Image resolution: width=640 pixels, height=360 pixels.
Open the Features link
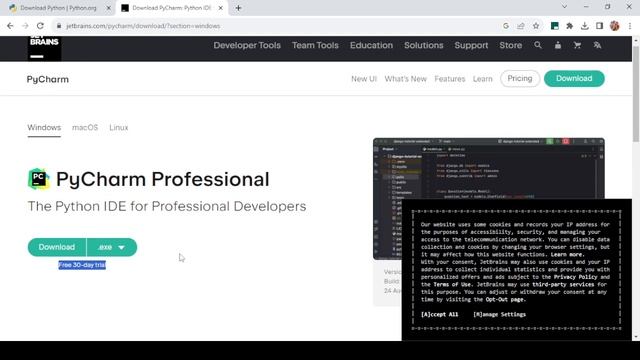click(x=450, y=79)
